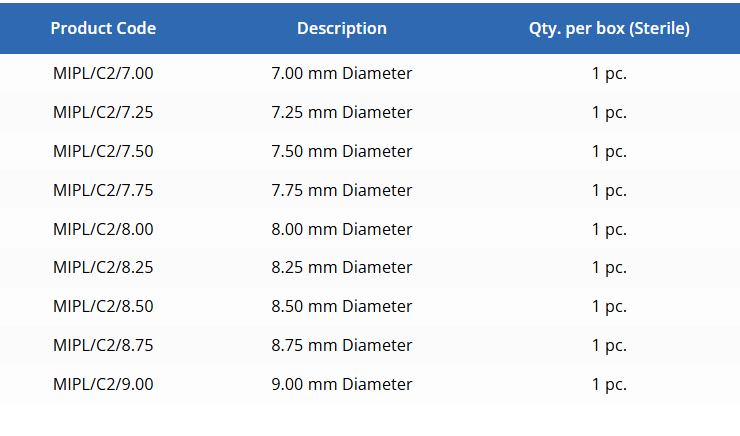Select product code MIPL/C2/7.75
The width and height of the screenshot is (740, 436).
pyautogui.click(x=103, y=190)
